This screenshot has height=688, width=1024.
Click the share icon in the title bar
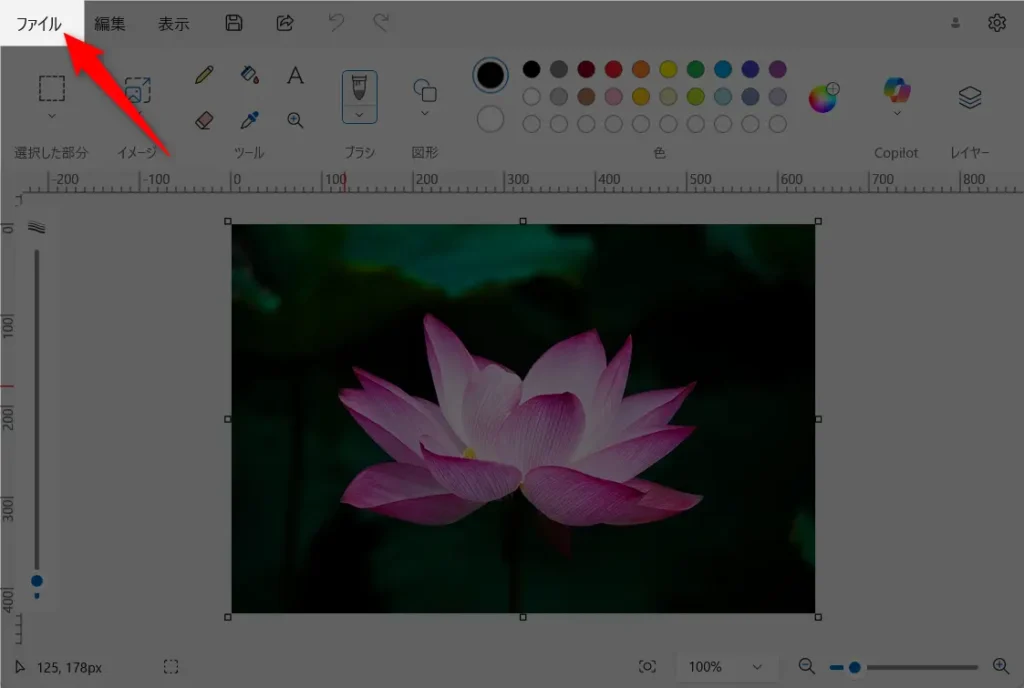(x=285, y=23)
